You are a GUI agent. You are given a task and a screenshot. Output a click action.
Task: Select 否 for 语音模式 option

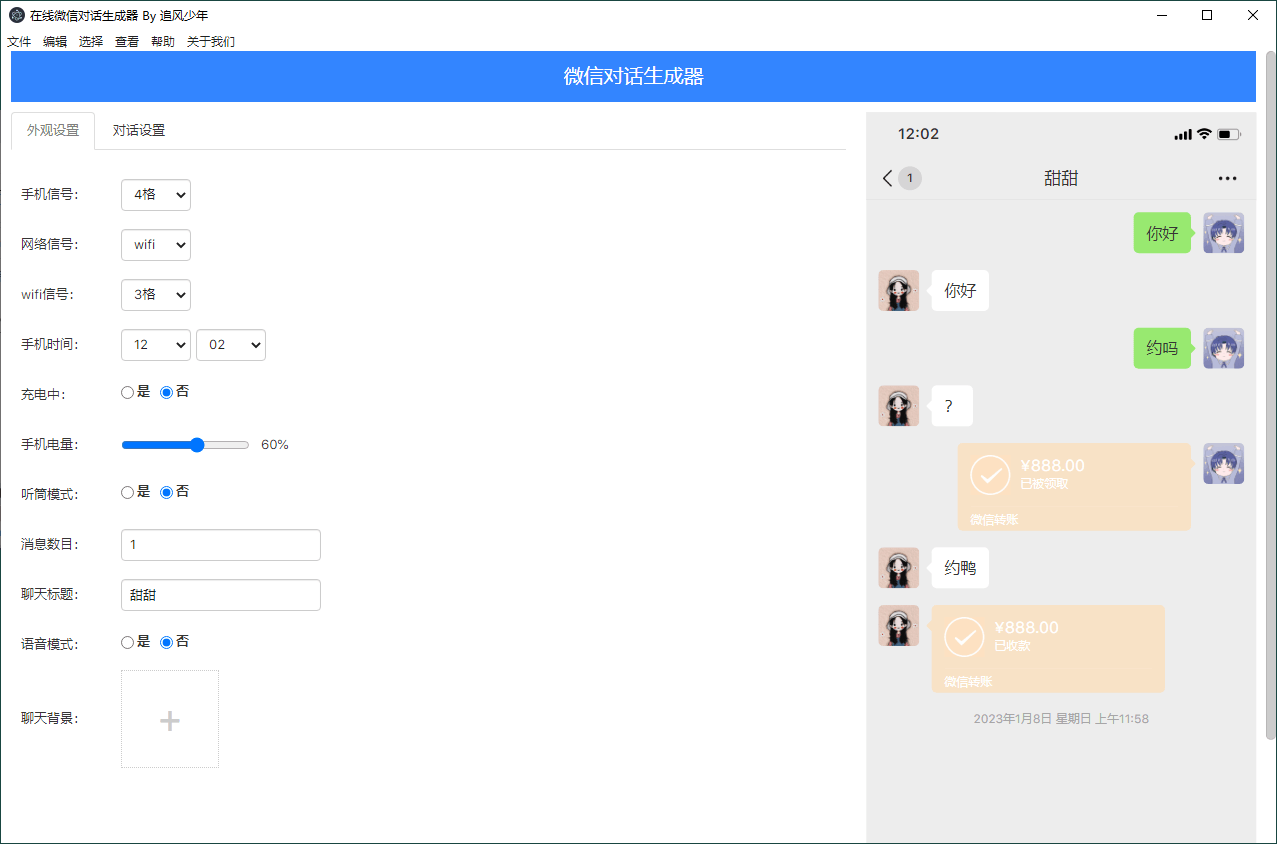click(x=167, y=642)
